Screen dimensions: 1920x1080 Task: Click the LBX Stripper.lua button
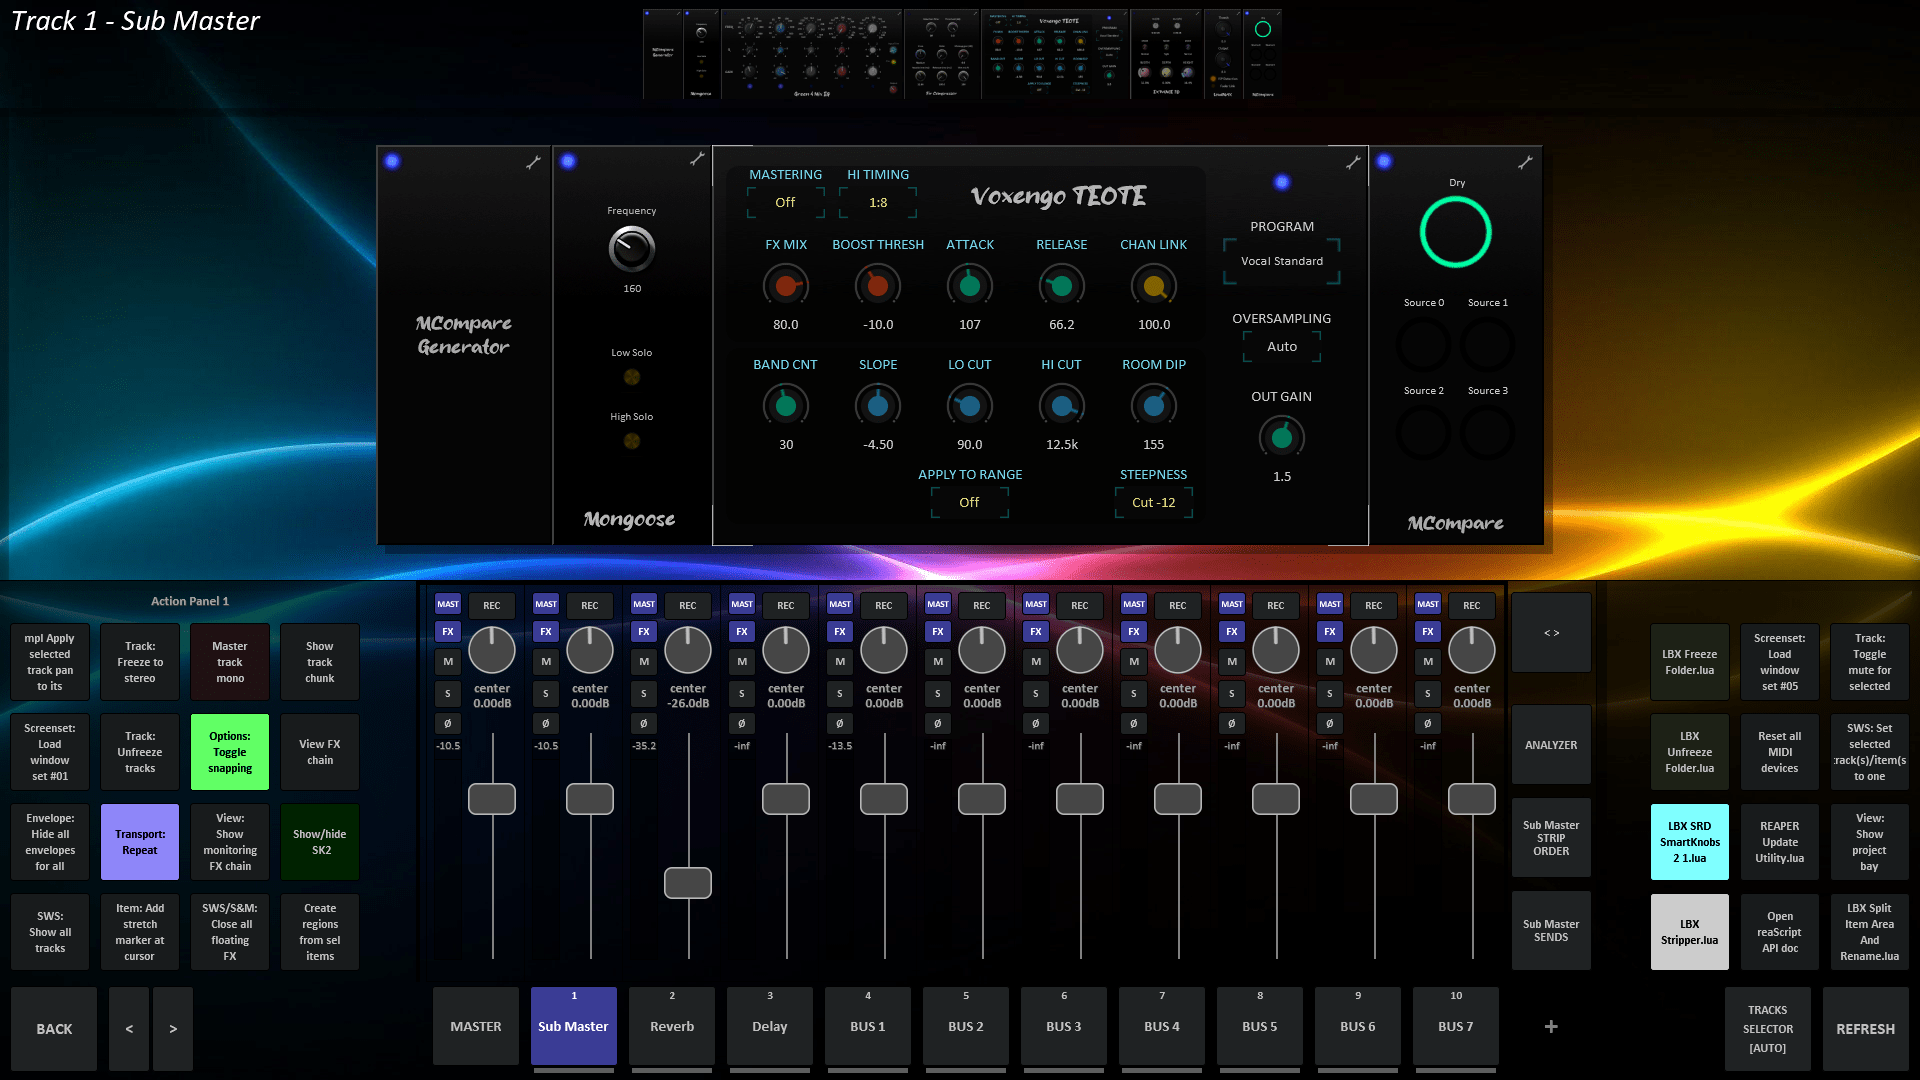[1690, 932]
